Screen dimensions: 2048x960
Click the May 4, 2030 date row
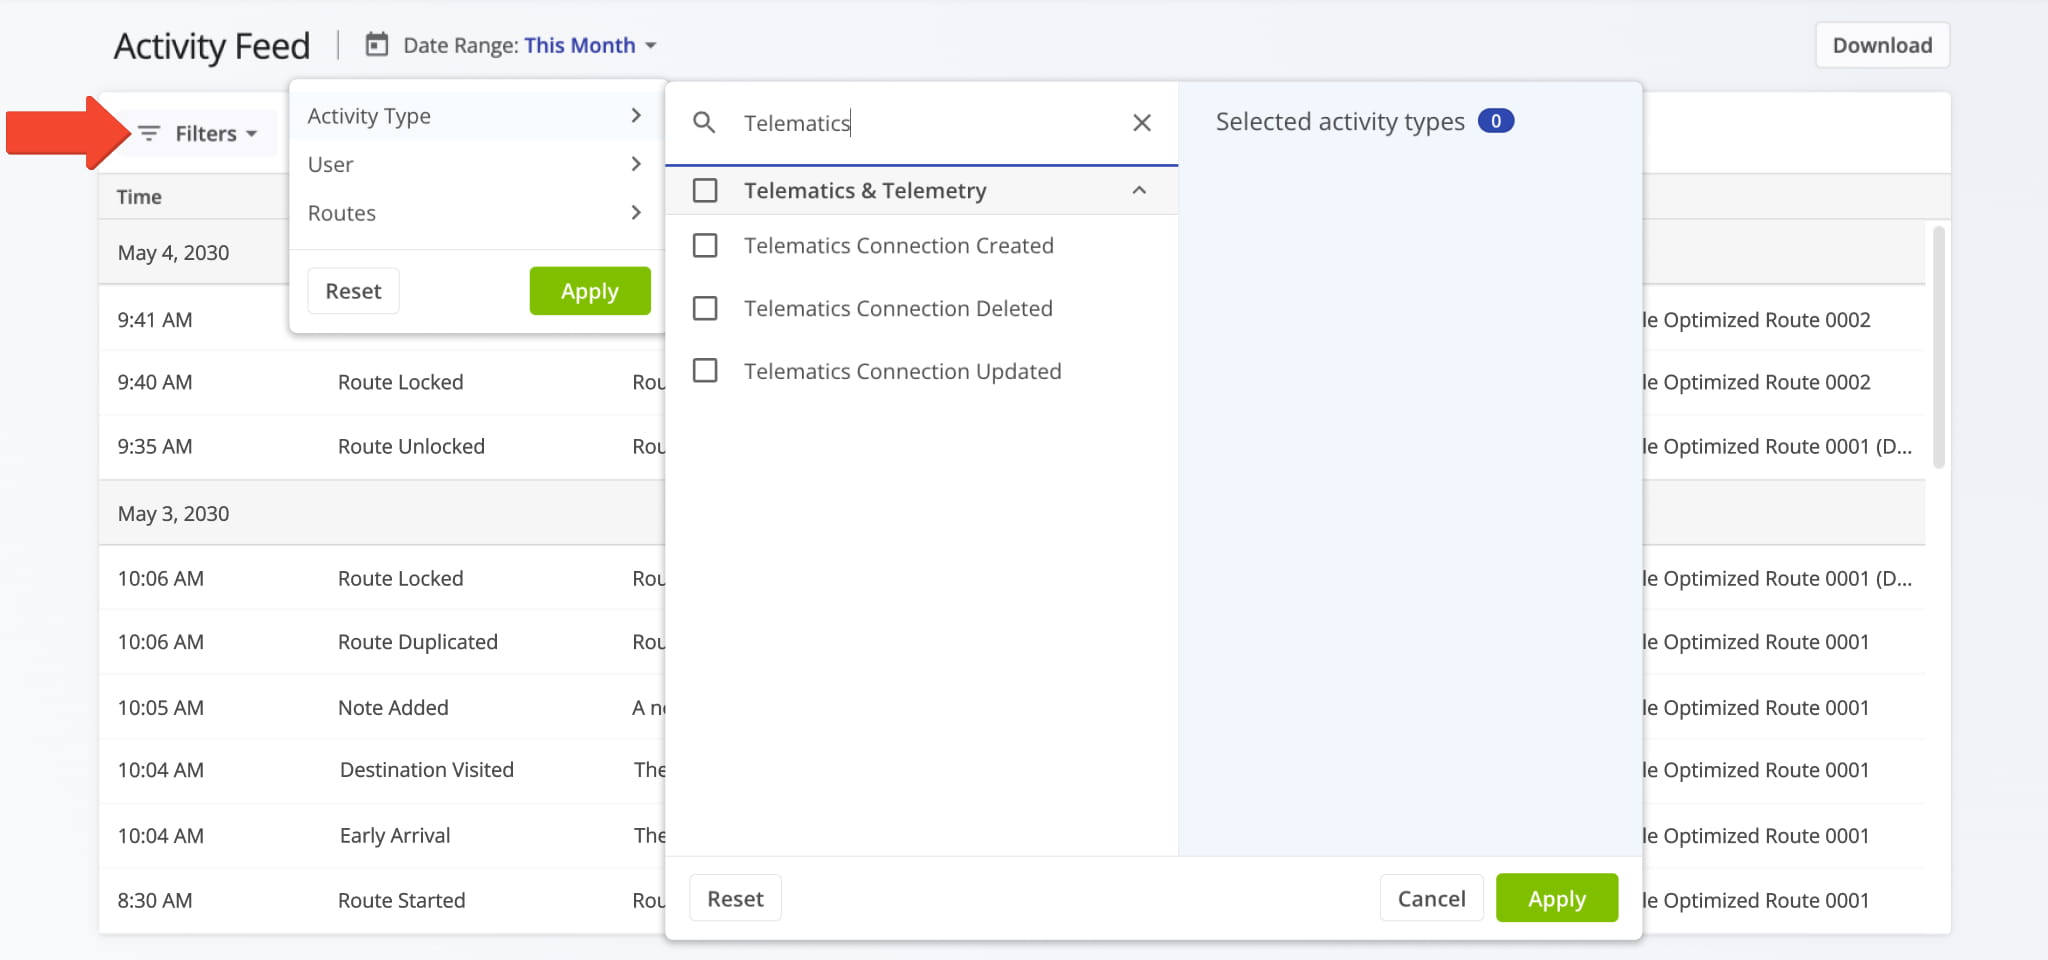pyautogui.click(x=173, y=253)
